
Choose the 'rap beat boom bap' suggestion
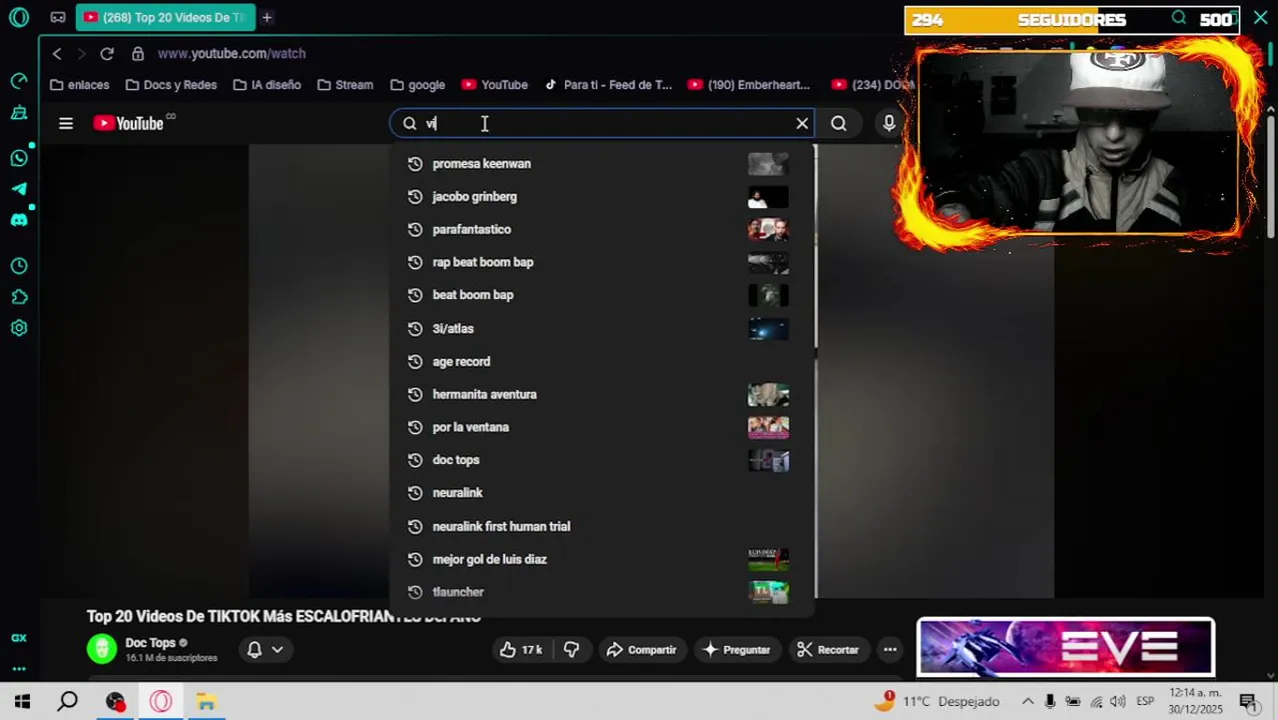pos(602,262)
